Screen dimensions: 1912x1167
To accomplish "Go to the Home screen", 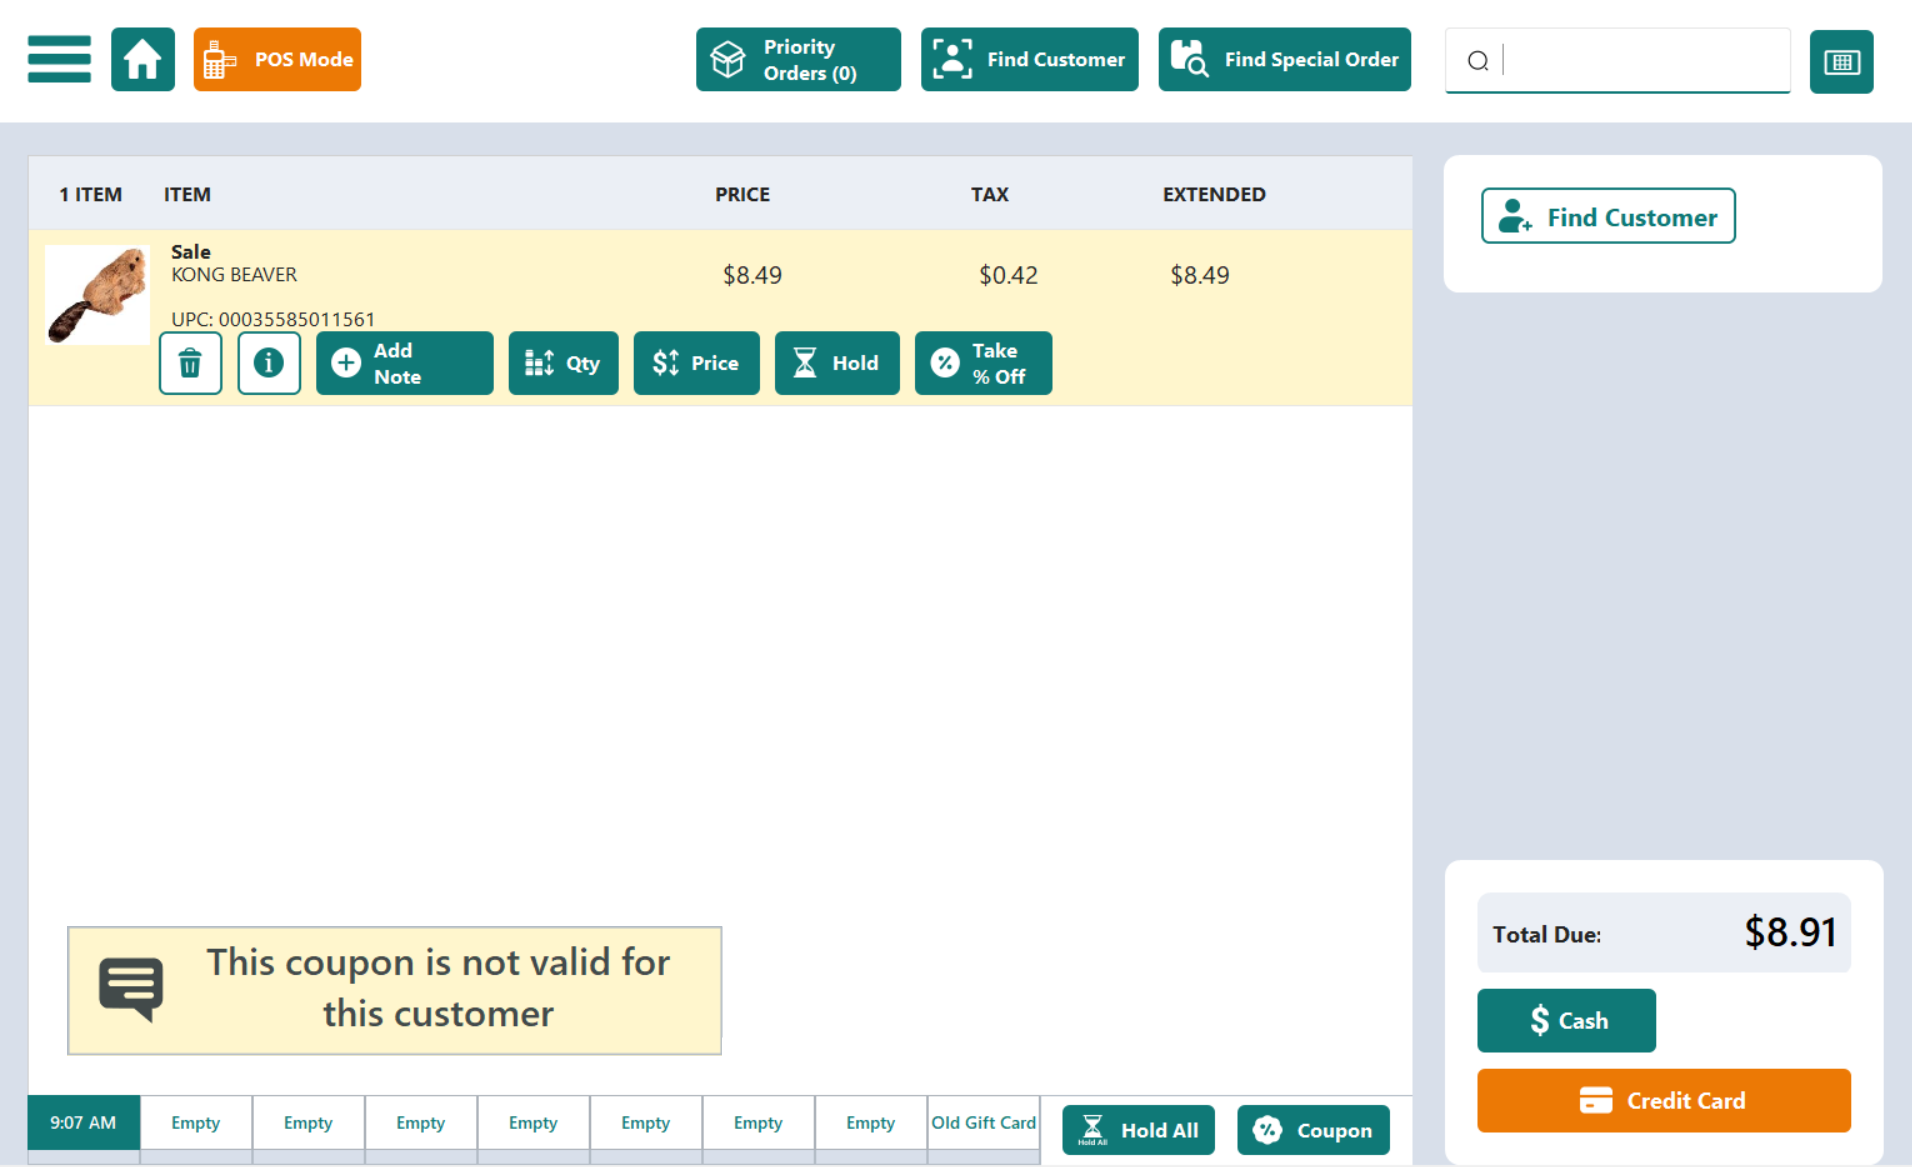I will (x=143, y=59).
